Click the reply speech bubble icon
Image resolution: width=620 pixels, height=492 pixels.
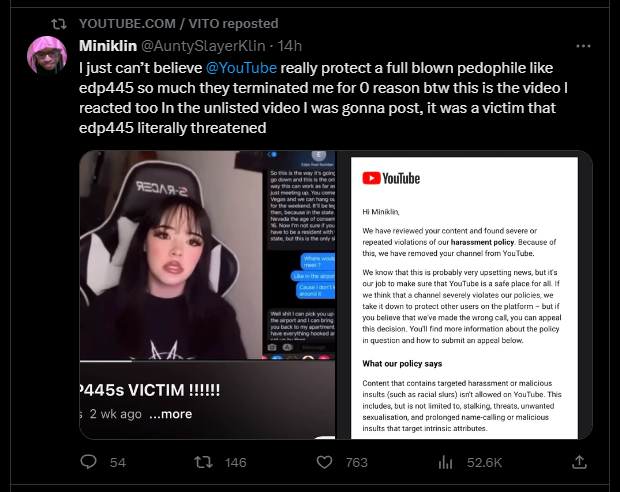point(88,462)
